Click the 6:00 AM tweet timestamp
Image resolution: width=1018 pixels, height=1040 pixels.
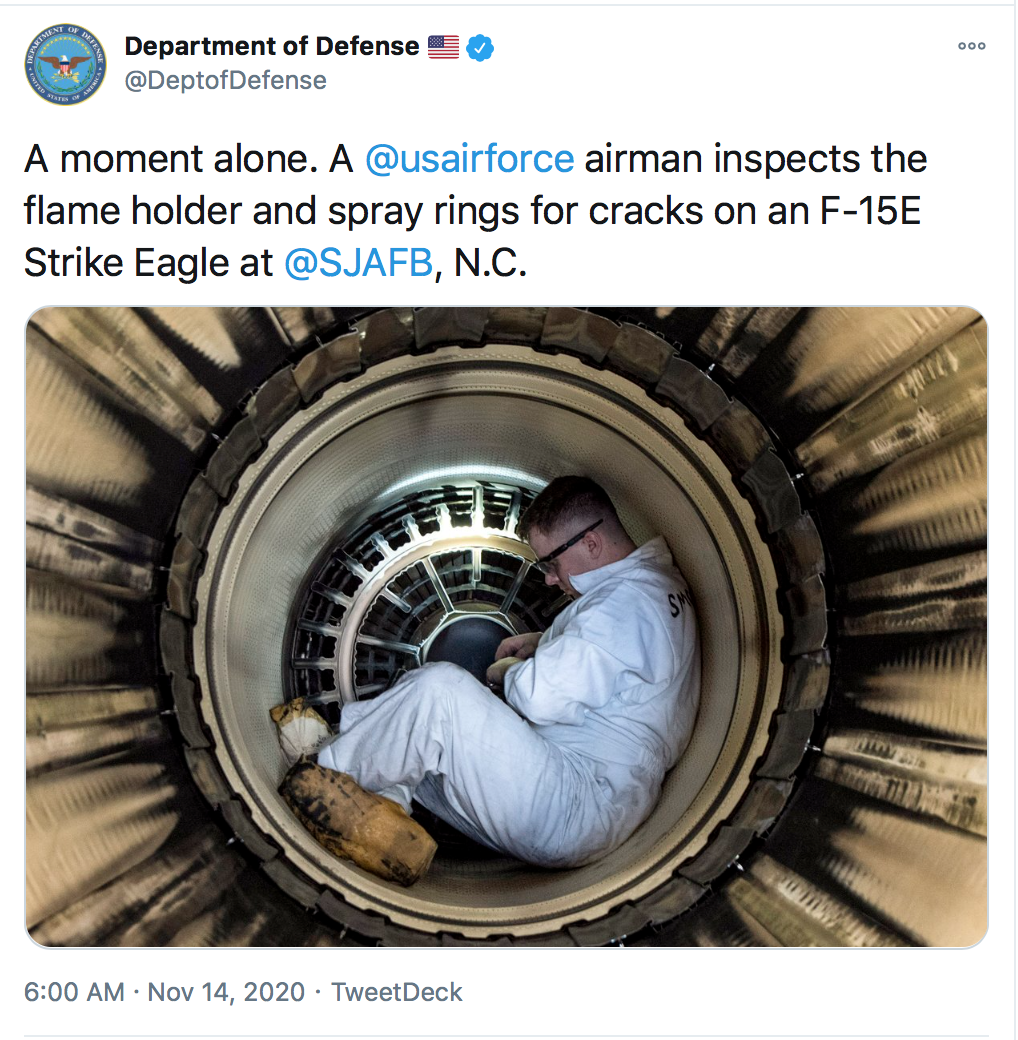(74, 992)
